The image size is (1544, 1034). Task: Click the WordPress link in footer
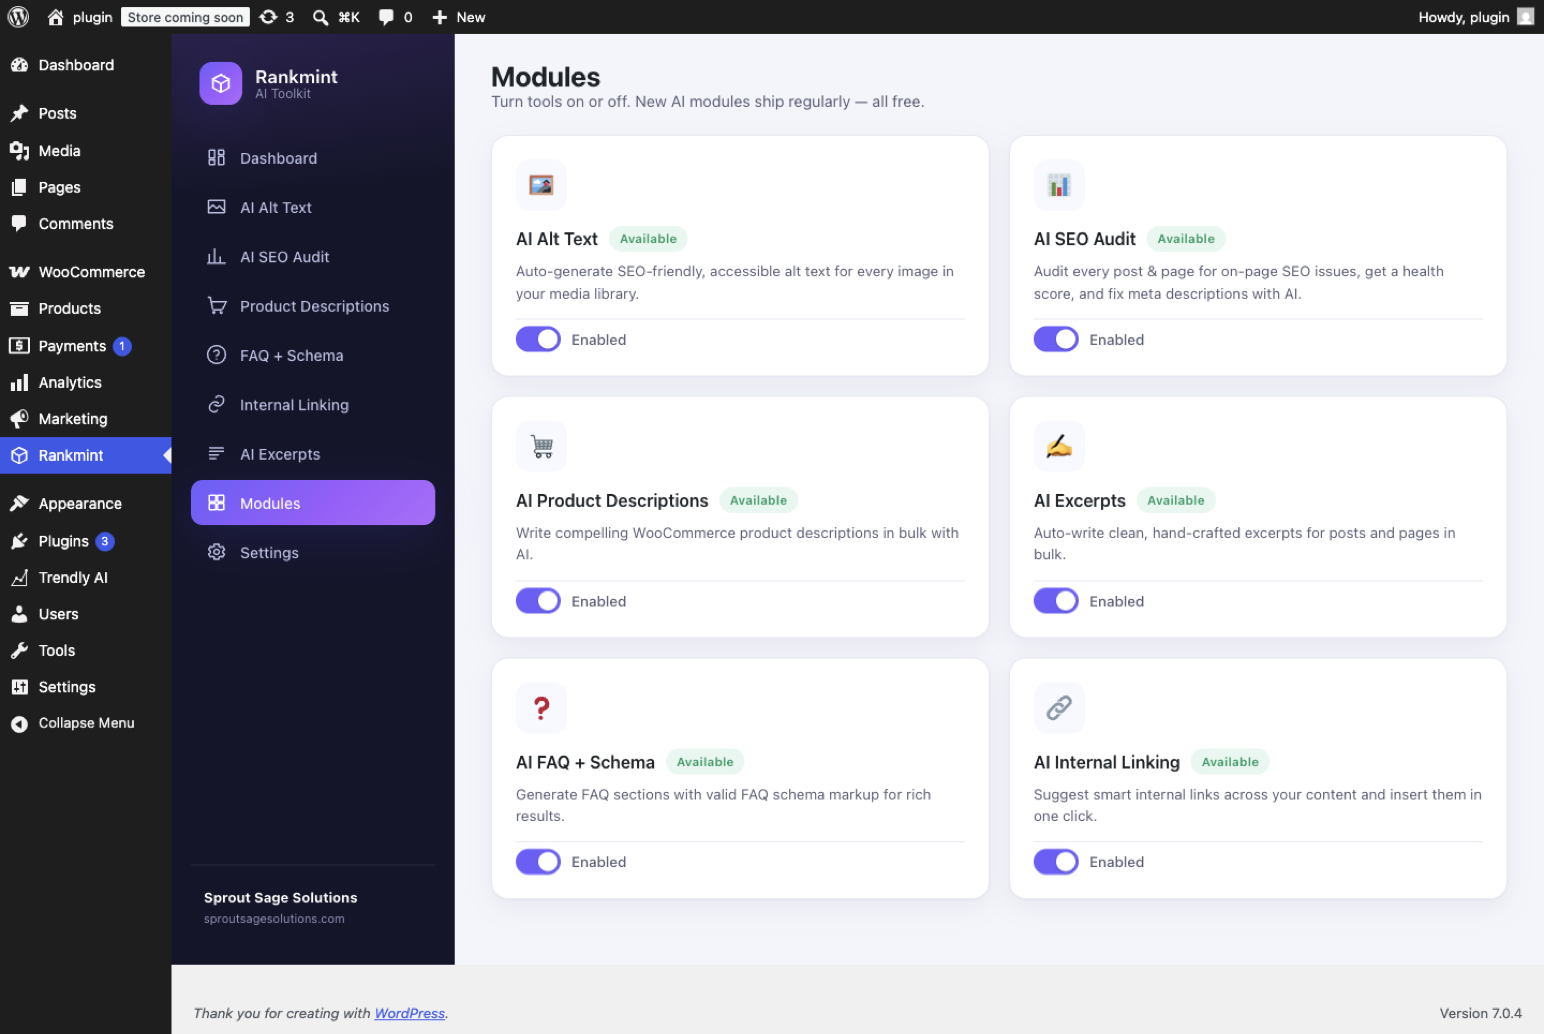tap(410, 1013)
